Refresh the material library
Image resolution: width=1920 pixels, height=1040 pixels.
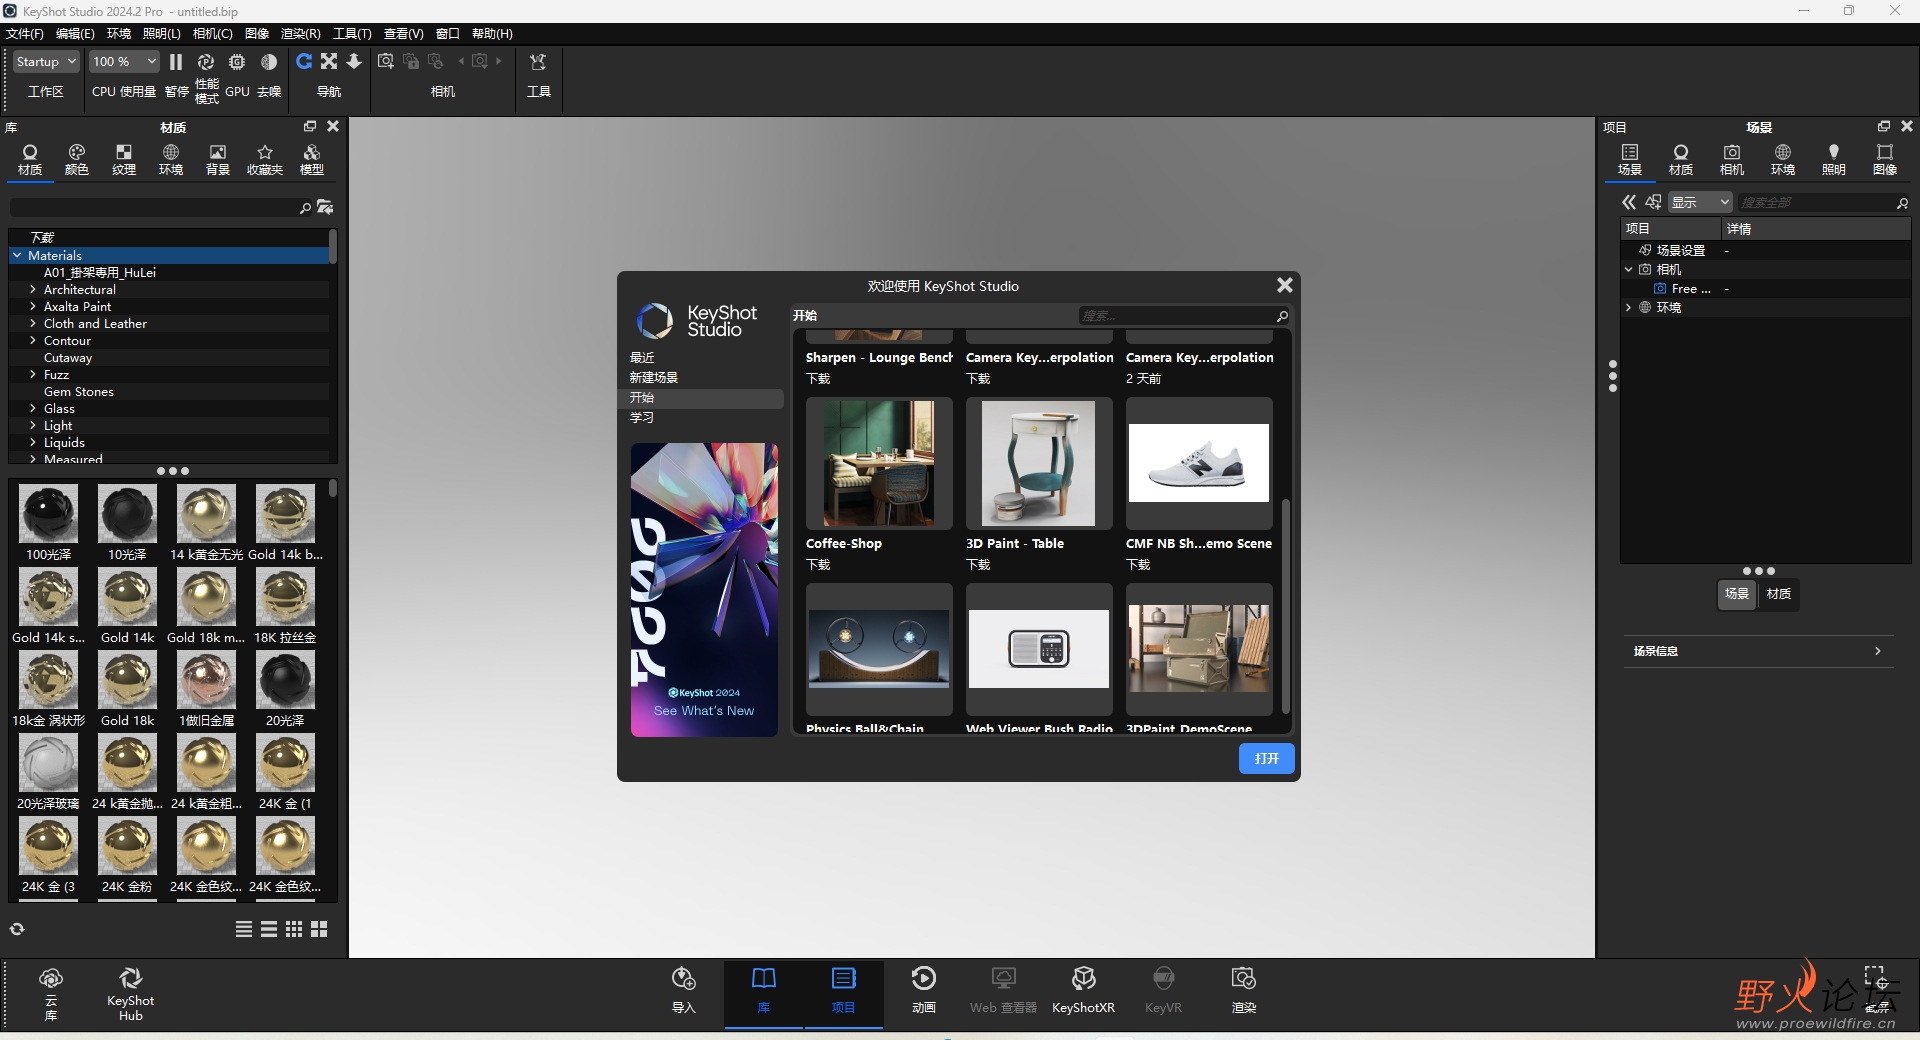pyautogui.click(x=17, y=929)
